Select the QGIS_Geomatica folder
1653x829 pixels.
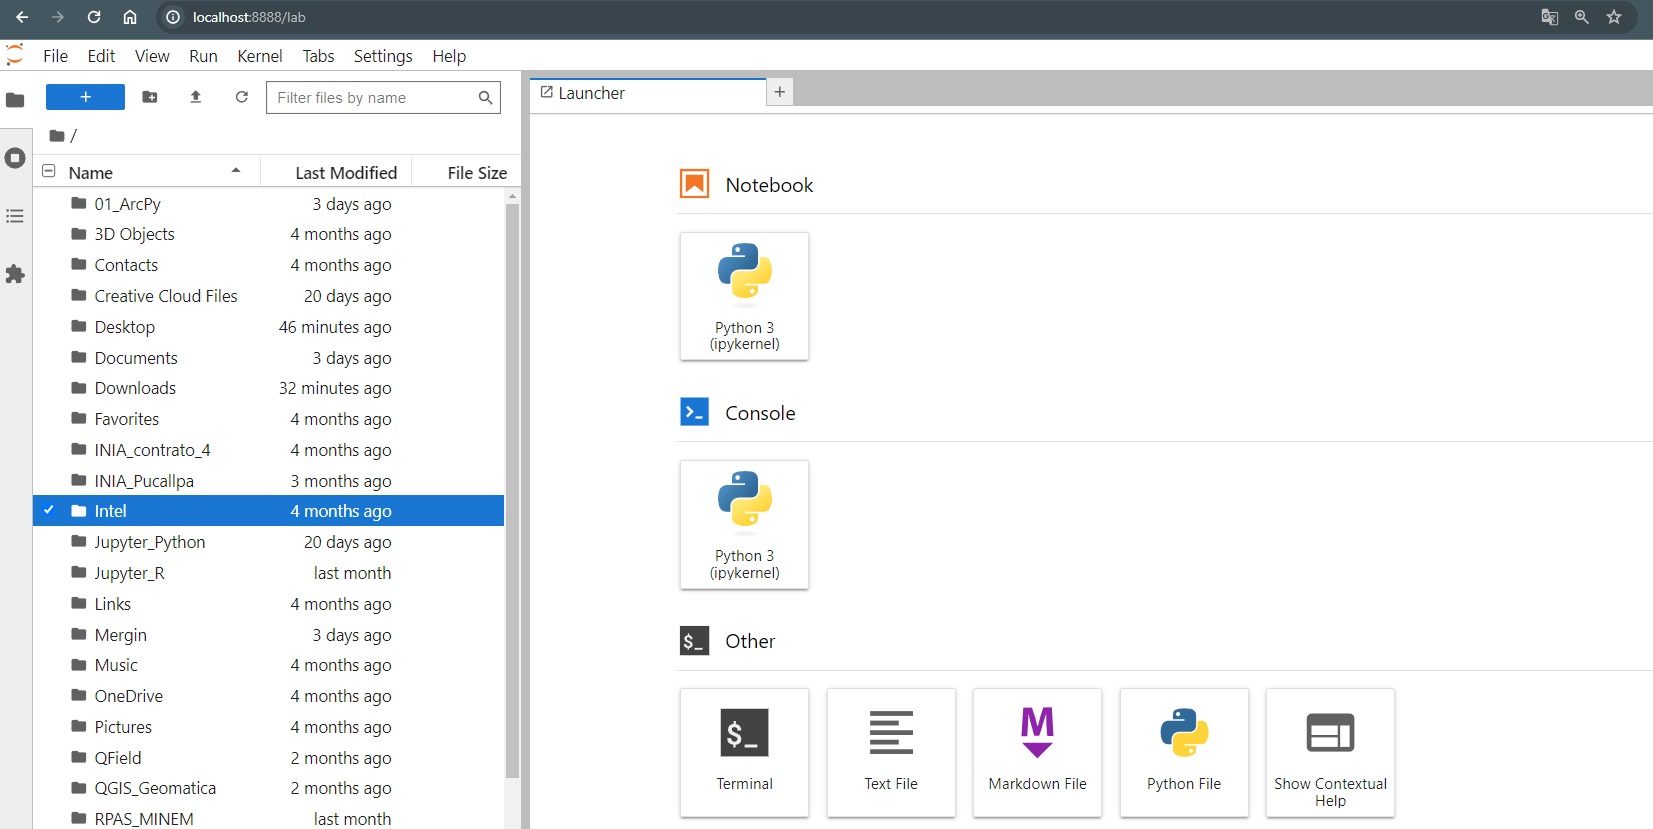[268, 788]
